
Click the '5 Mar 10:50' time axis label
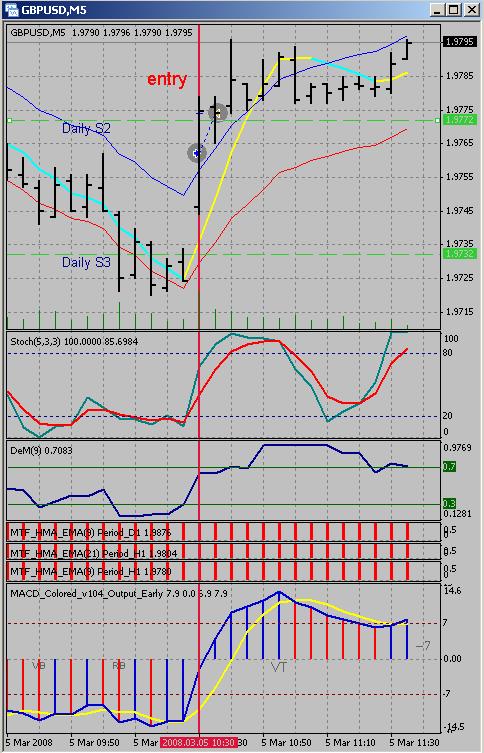(286, 742)
